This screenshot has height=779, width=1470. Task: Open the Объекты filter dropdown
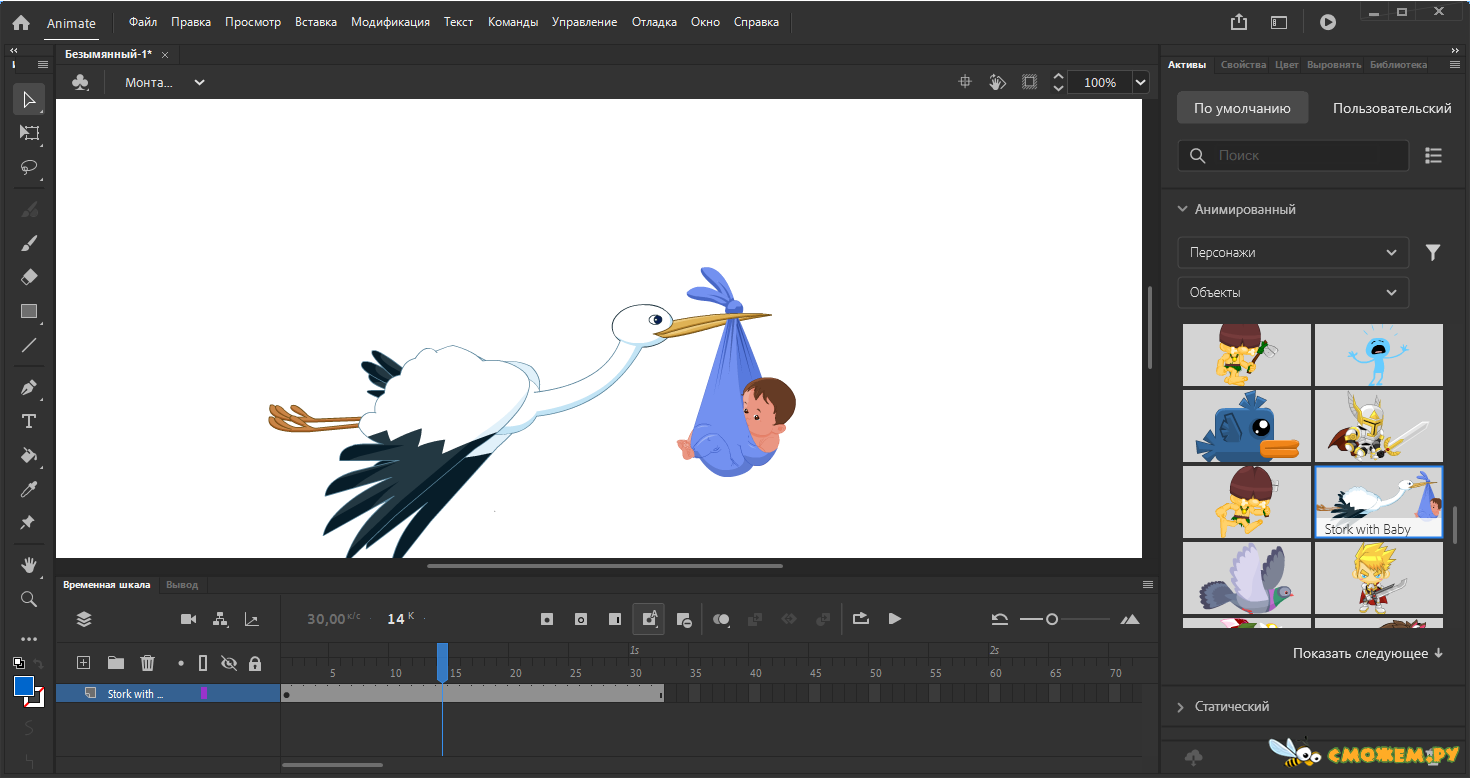click(x=1293, y=292)
